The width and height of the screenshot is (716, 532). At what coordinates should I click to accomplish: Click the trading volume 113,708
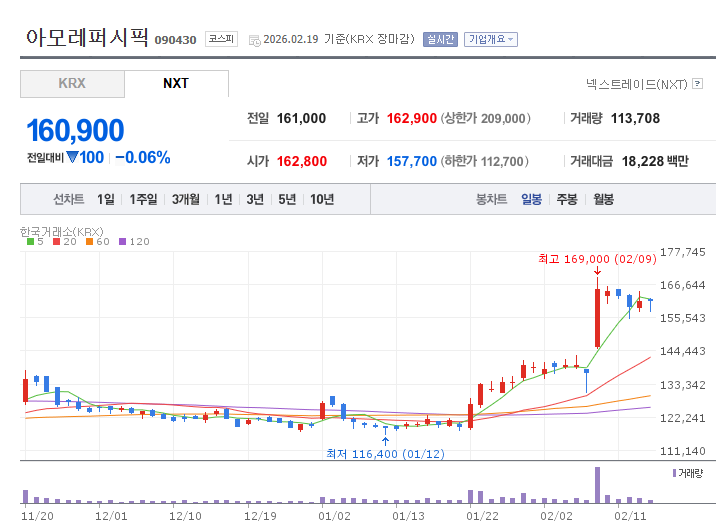(635, 119)
